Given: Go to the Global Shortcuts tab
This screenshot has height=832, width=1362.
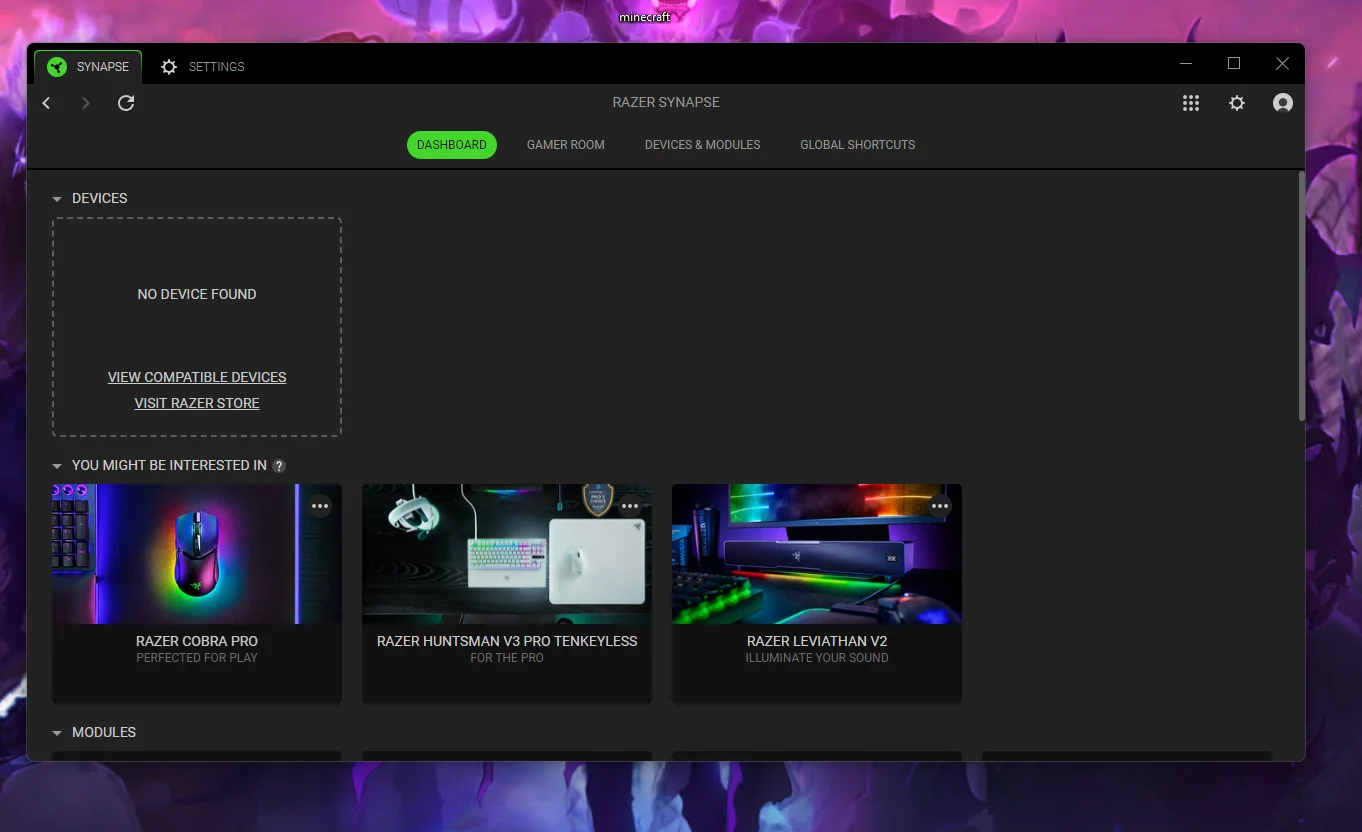Looking at the screenshot, I should (x=858, y=145).
